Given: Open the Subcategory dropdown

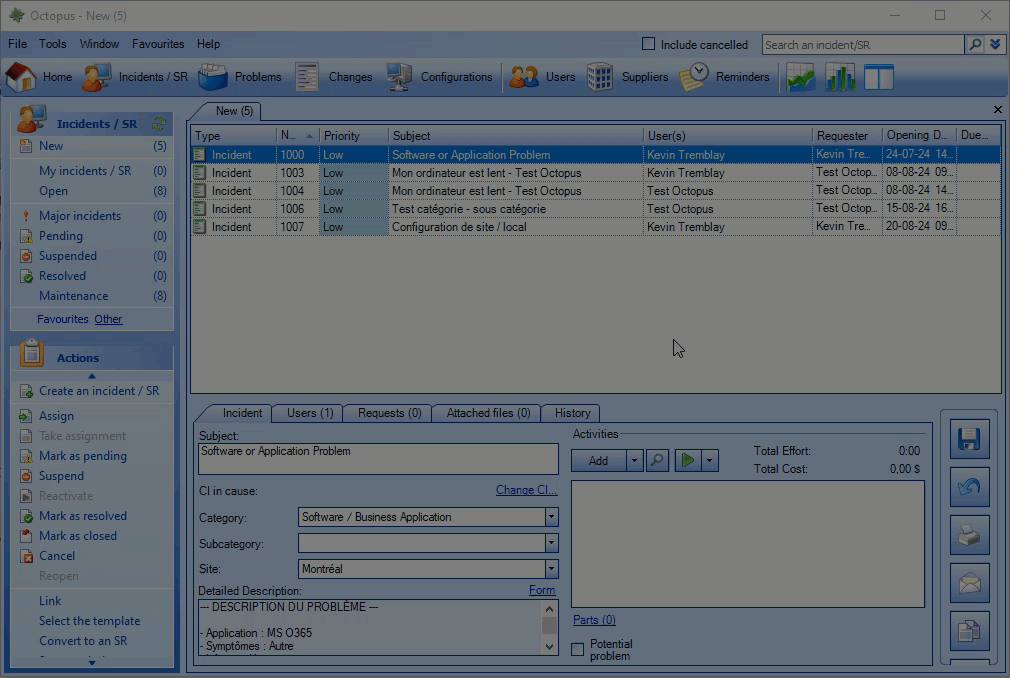Looking at the screenshot, I should click(x=551, y=543).
